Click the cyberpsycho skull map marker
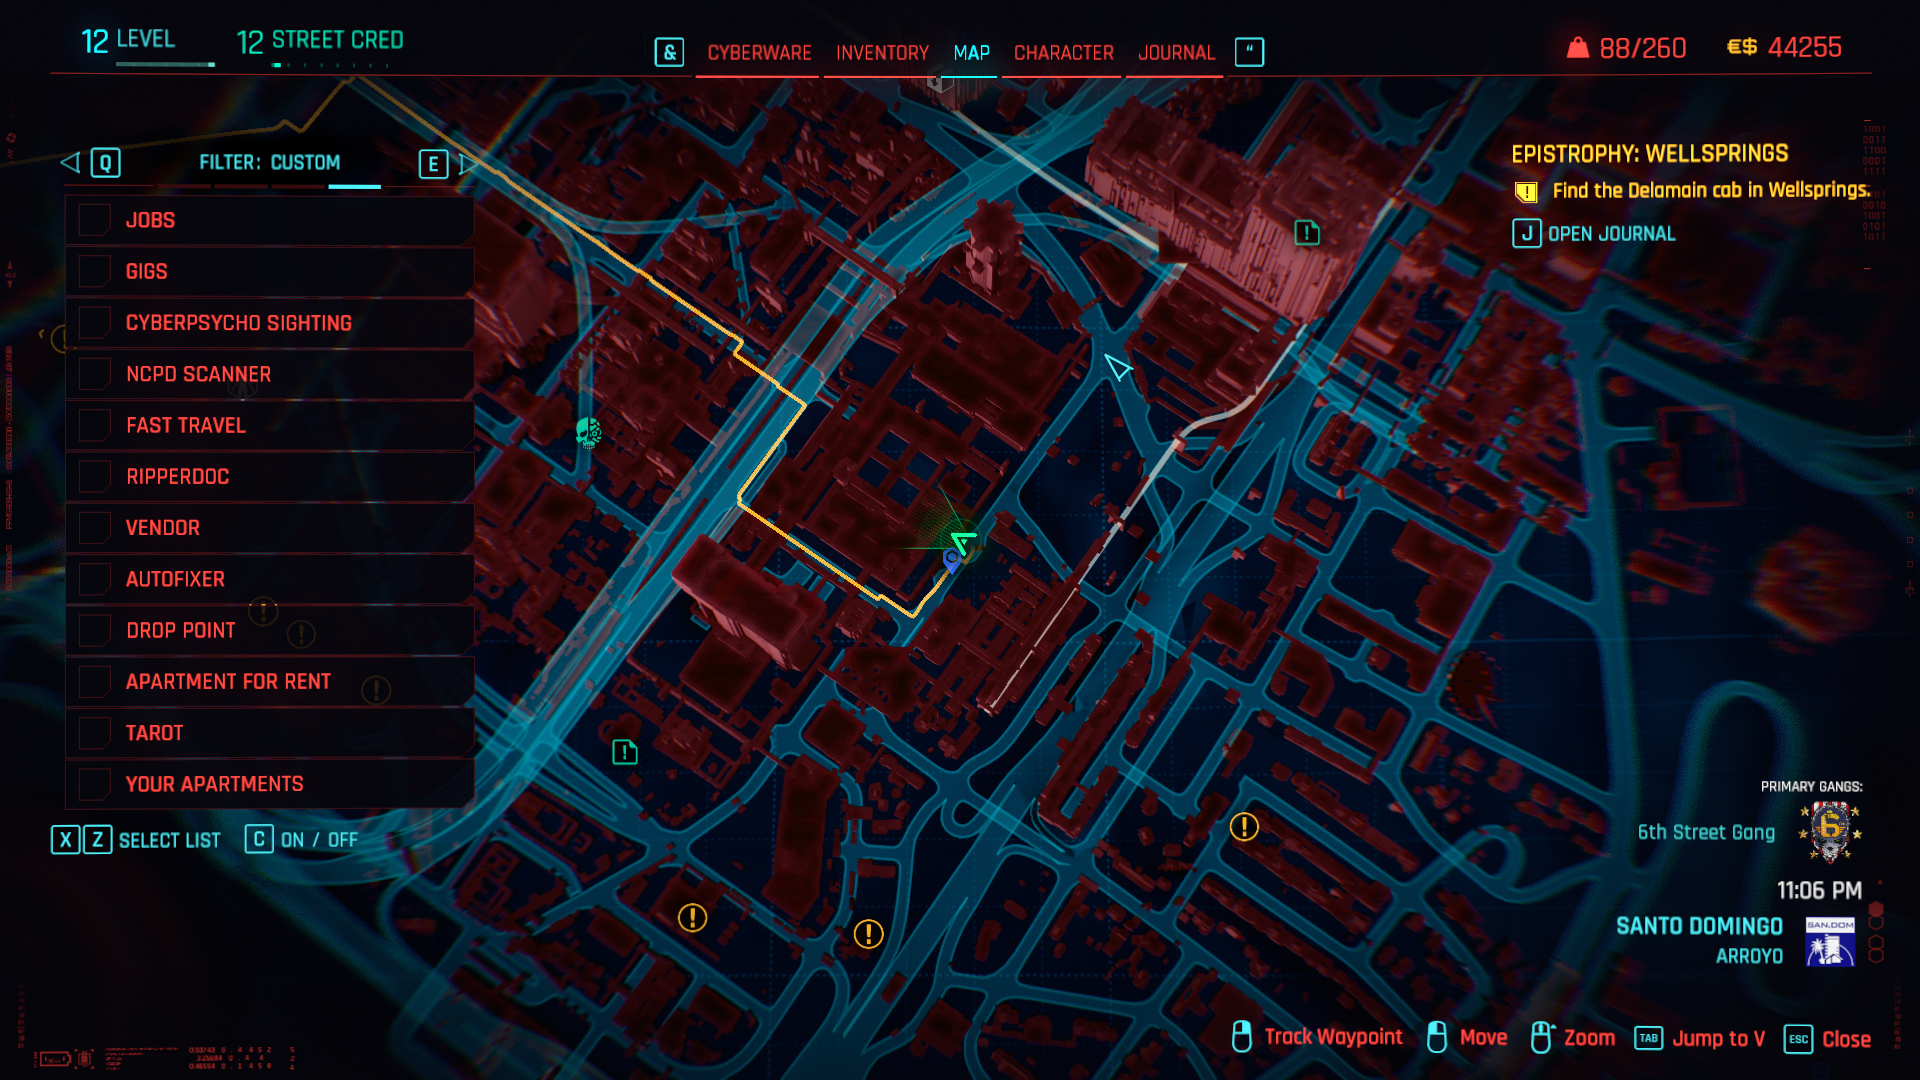 (588, 432)
